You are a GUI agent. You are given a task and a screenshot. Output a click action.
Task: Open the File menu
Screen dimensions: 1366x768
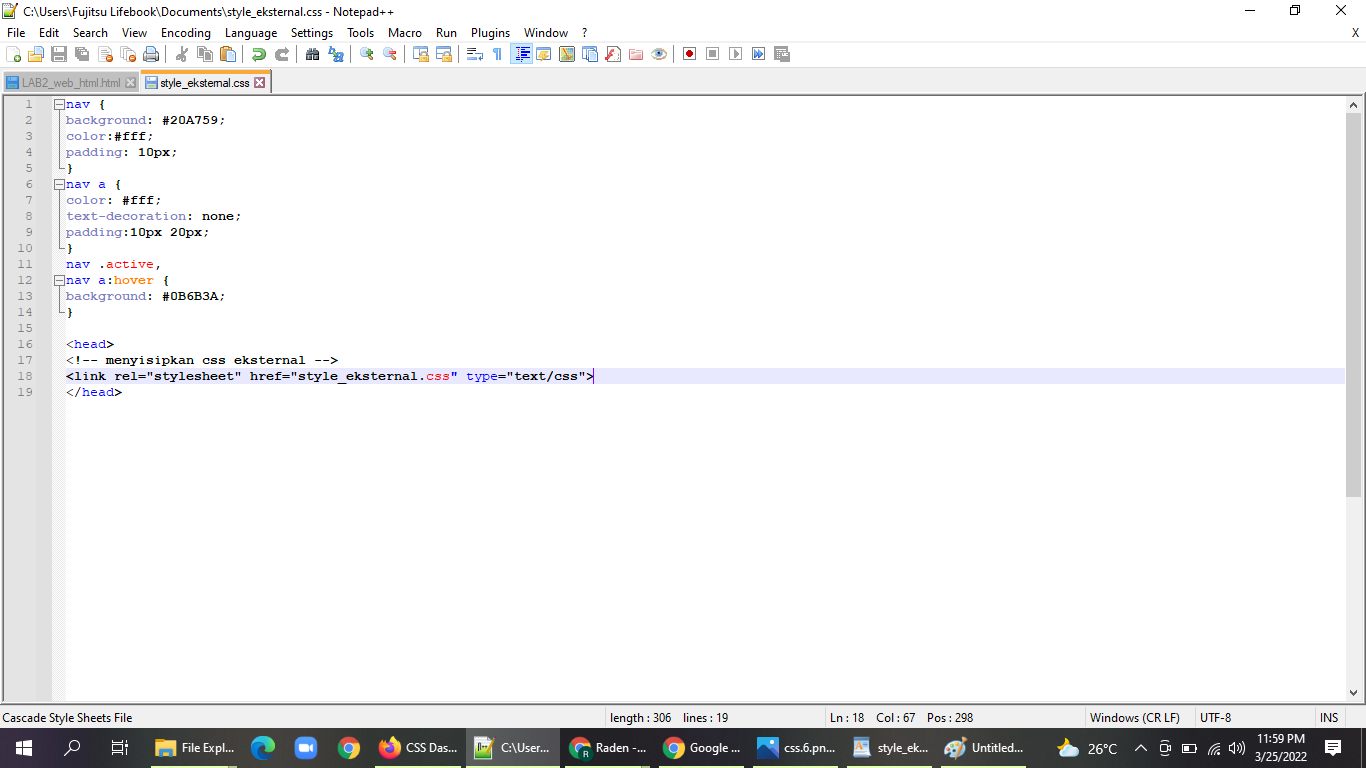[x=16, y=33]
